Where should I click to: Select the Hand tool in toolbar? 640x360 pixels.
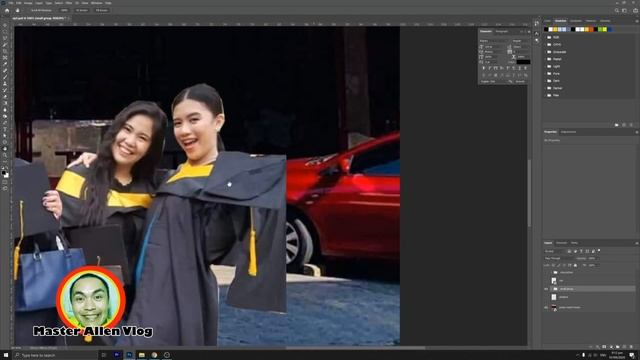[5, 149]
